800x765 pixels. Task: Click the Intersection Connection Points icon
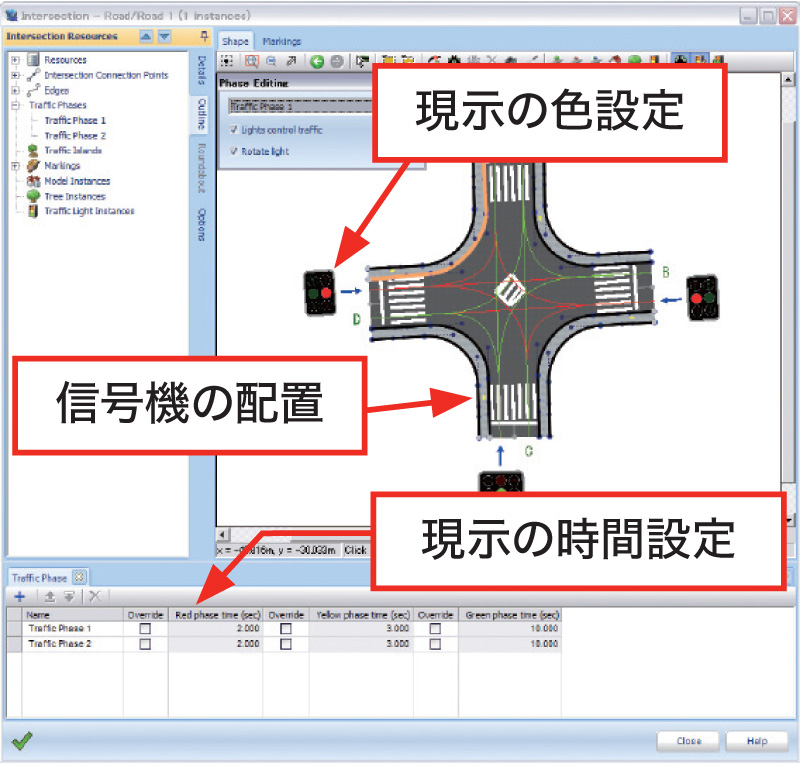pyautogui.click(x=33, y=75)
